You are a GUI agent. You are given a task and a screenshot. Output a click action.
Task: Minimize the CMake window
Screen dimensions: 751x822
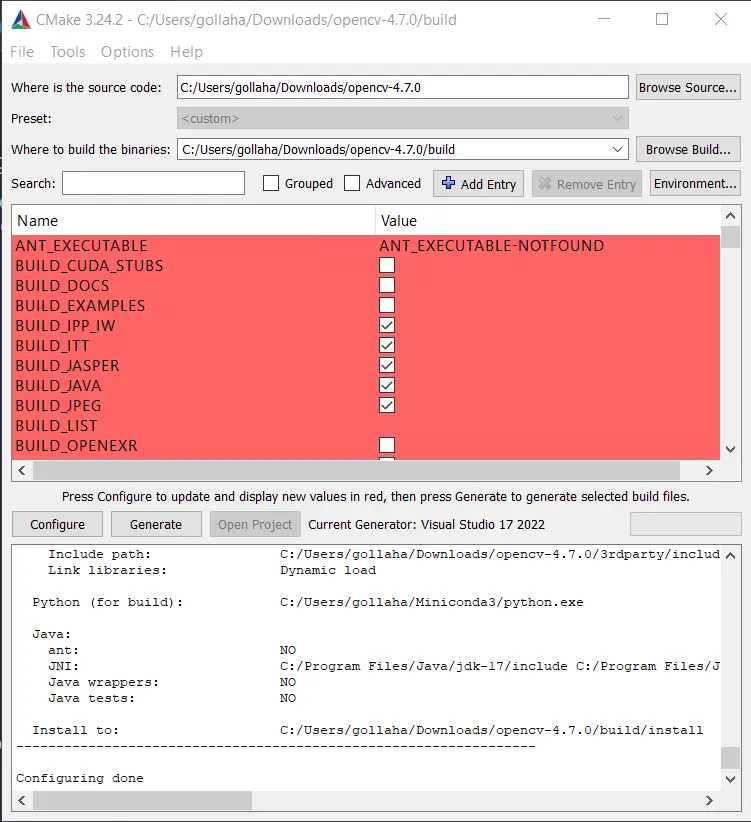pyautogui.click(x=604, y=19)
